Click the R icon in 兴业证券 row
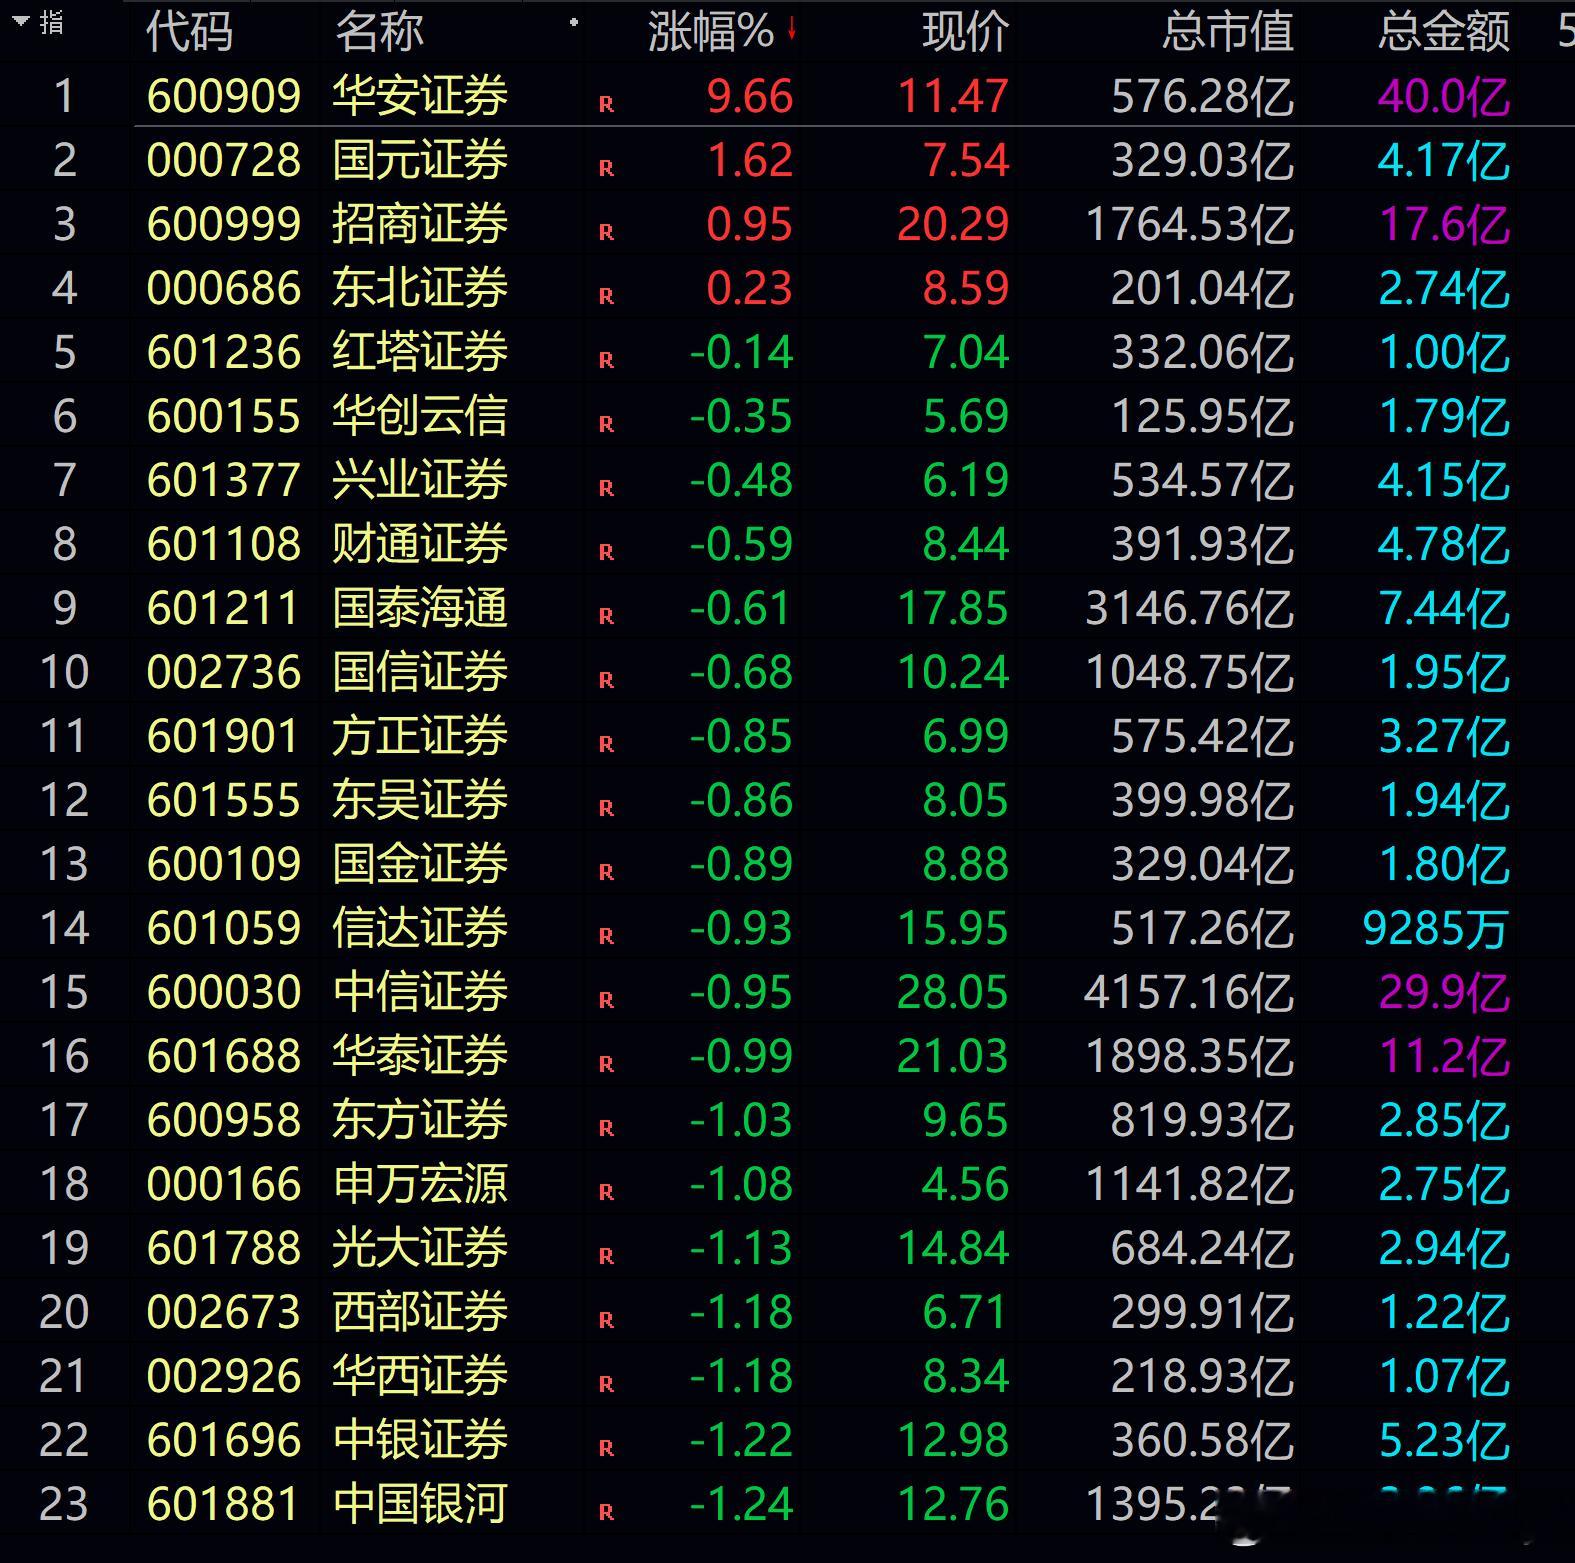 [606, 488]
